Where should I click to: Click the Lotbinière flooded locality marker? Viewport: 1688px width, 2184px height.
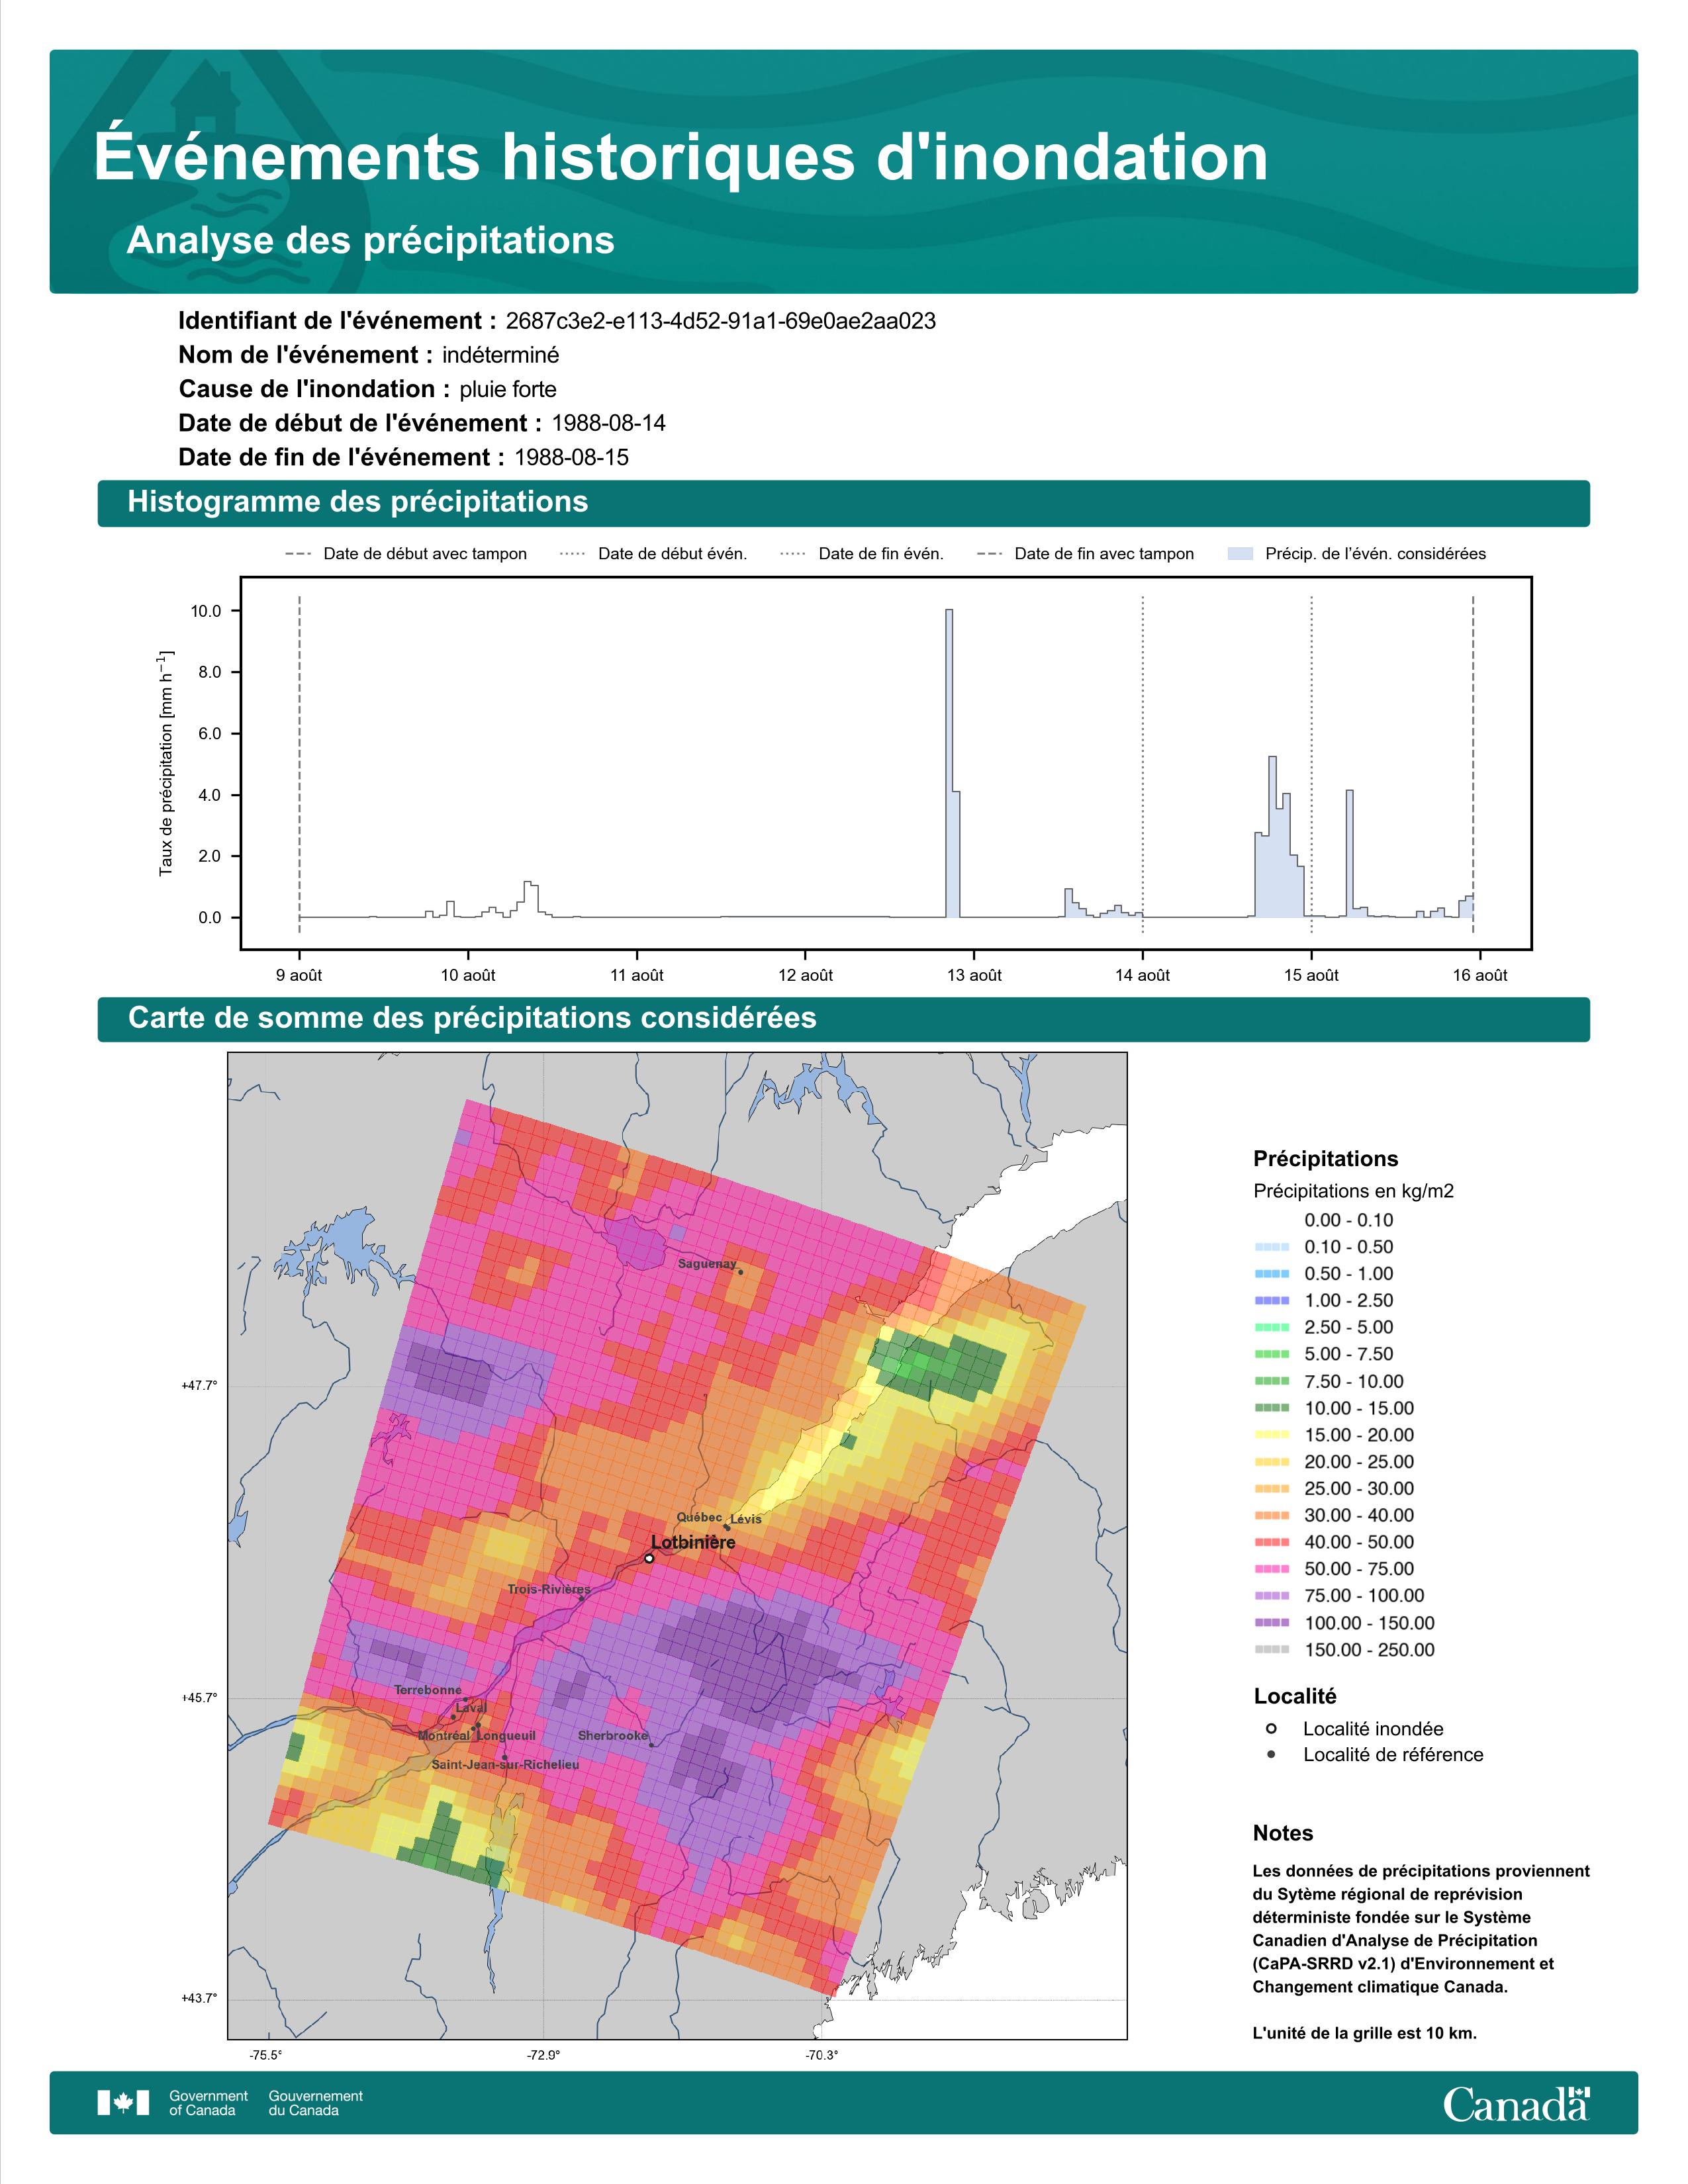(649, 1558)
